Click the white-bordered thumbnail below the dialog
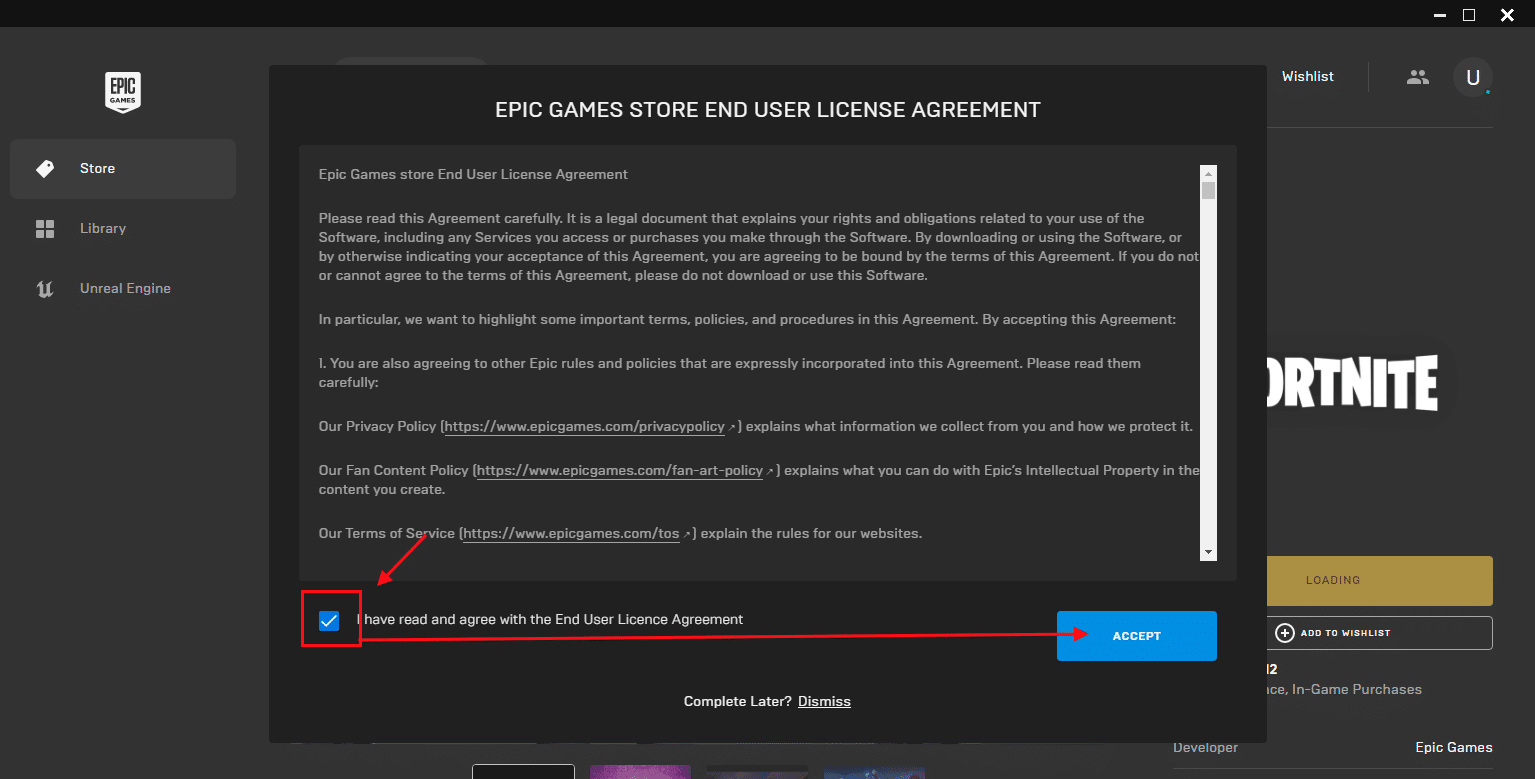 pos(523,772)
